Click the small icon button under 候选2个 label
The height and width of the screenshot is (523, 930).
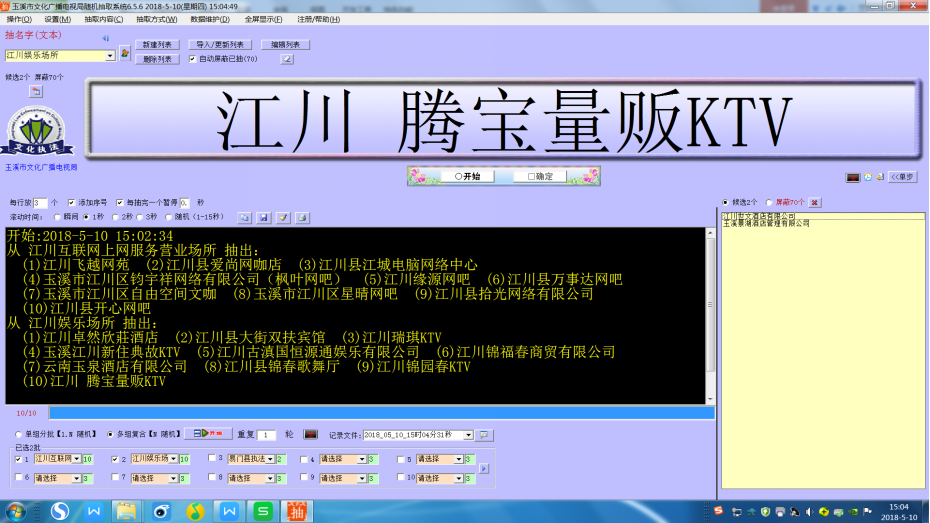[36, 91]
